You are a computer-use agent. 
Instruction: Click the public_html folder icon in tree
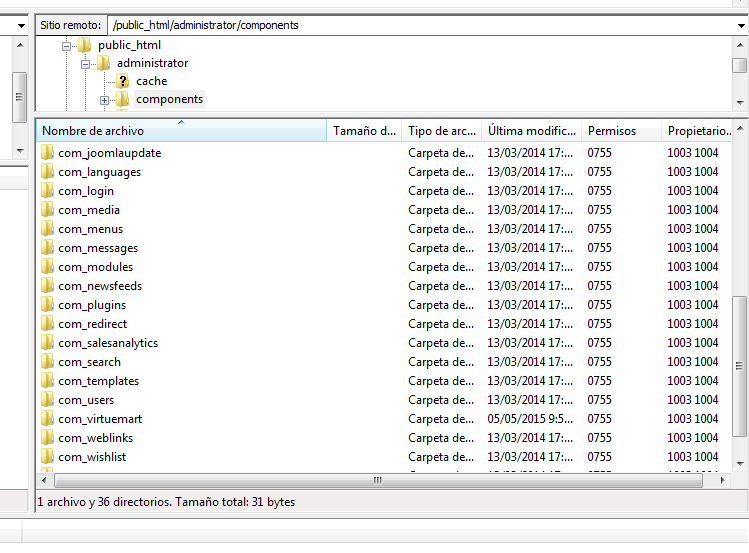coord(85,45)
